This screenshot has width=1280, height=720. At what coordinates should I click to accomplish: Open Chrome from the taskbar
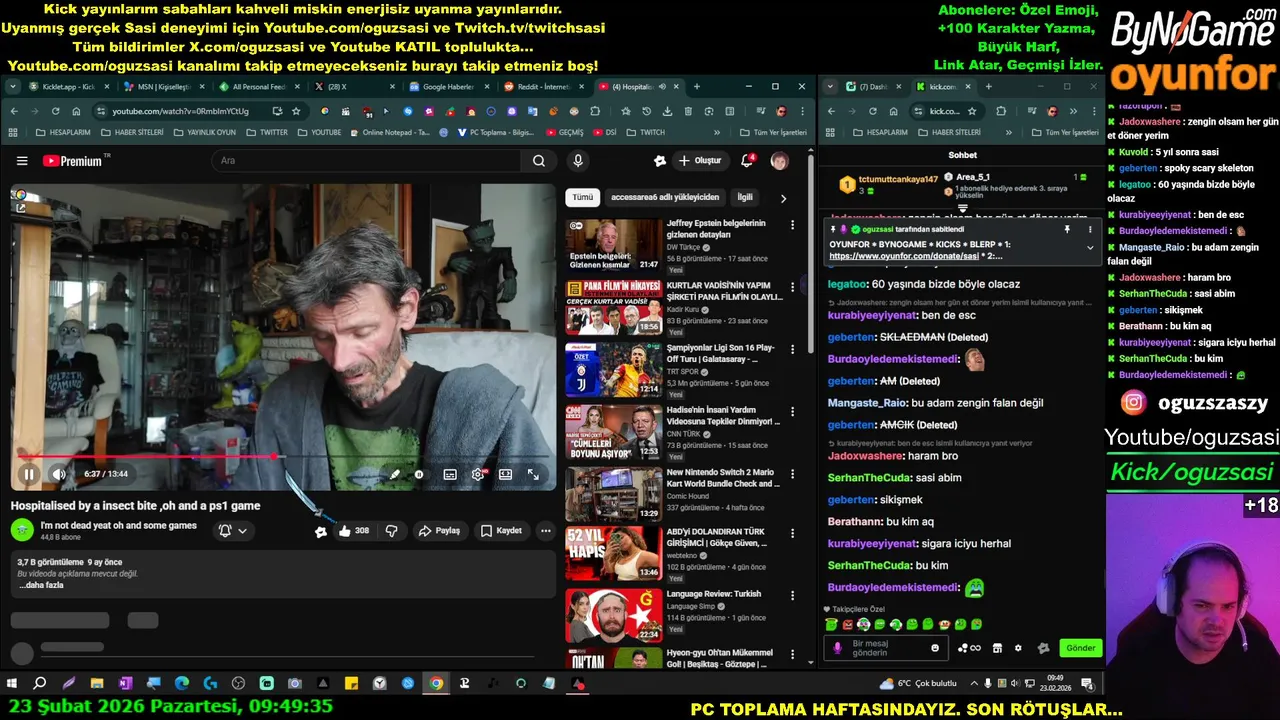pos(437,684)
